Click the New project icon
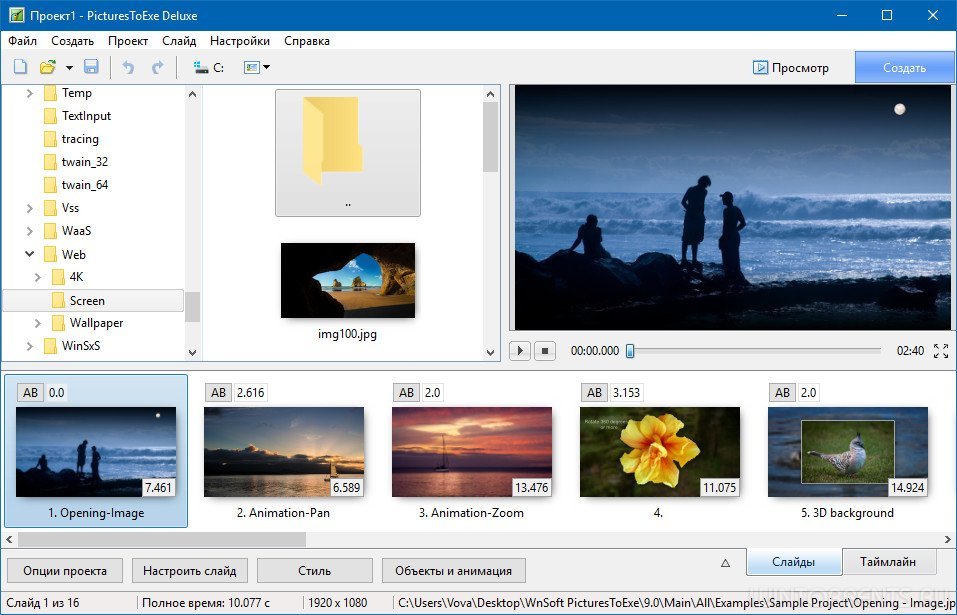 tap(20, 67)
